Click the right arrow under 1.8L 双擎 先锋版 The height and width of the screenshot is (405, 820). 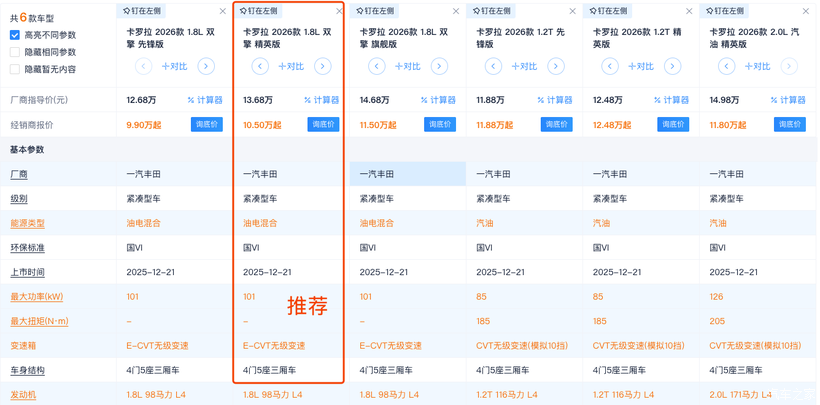(x=206, y=66)
